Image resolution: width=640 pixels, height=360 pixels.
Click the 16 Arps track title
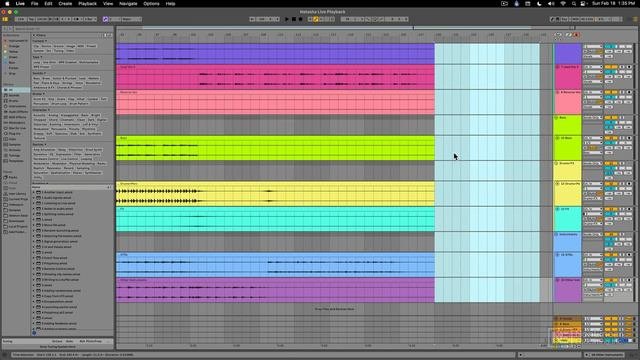(x=567, y=255)
